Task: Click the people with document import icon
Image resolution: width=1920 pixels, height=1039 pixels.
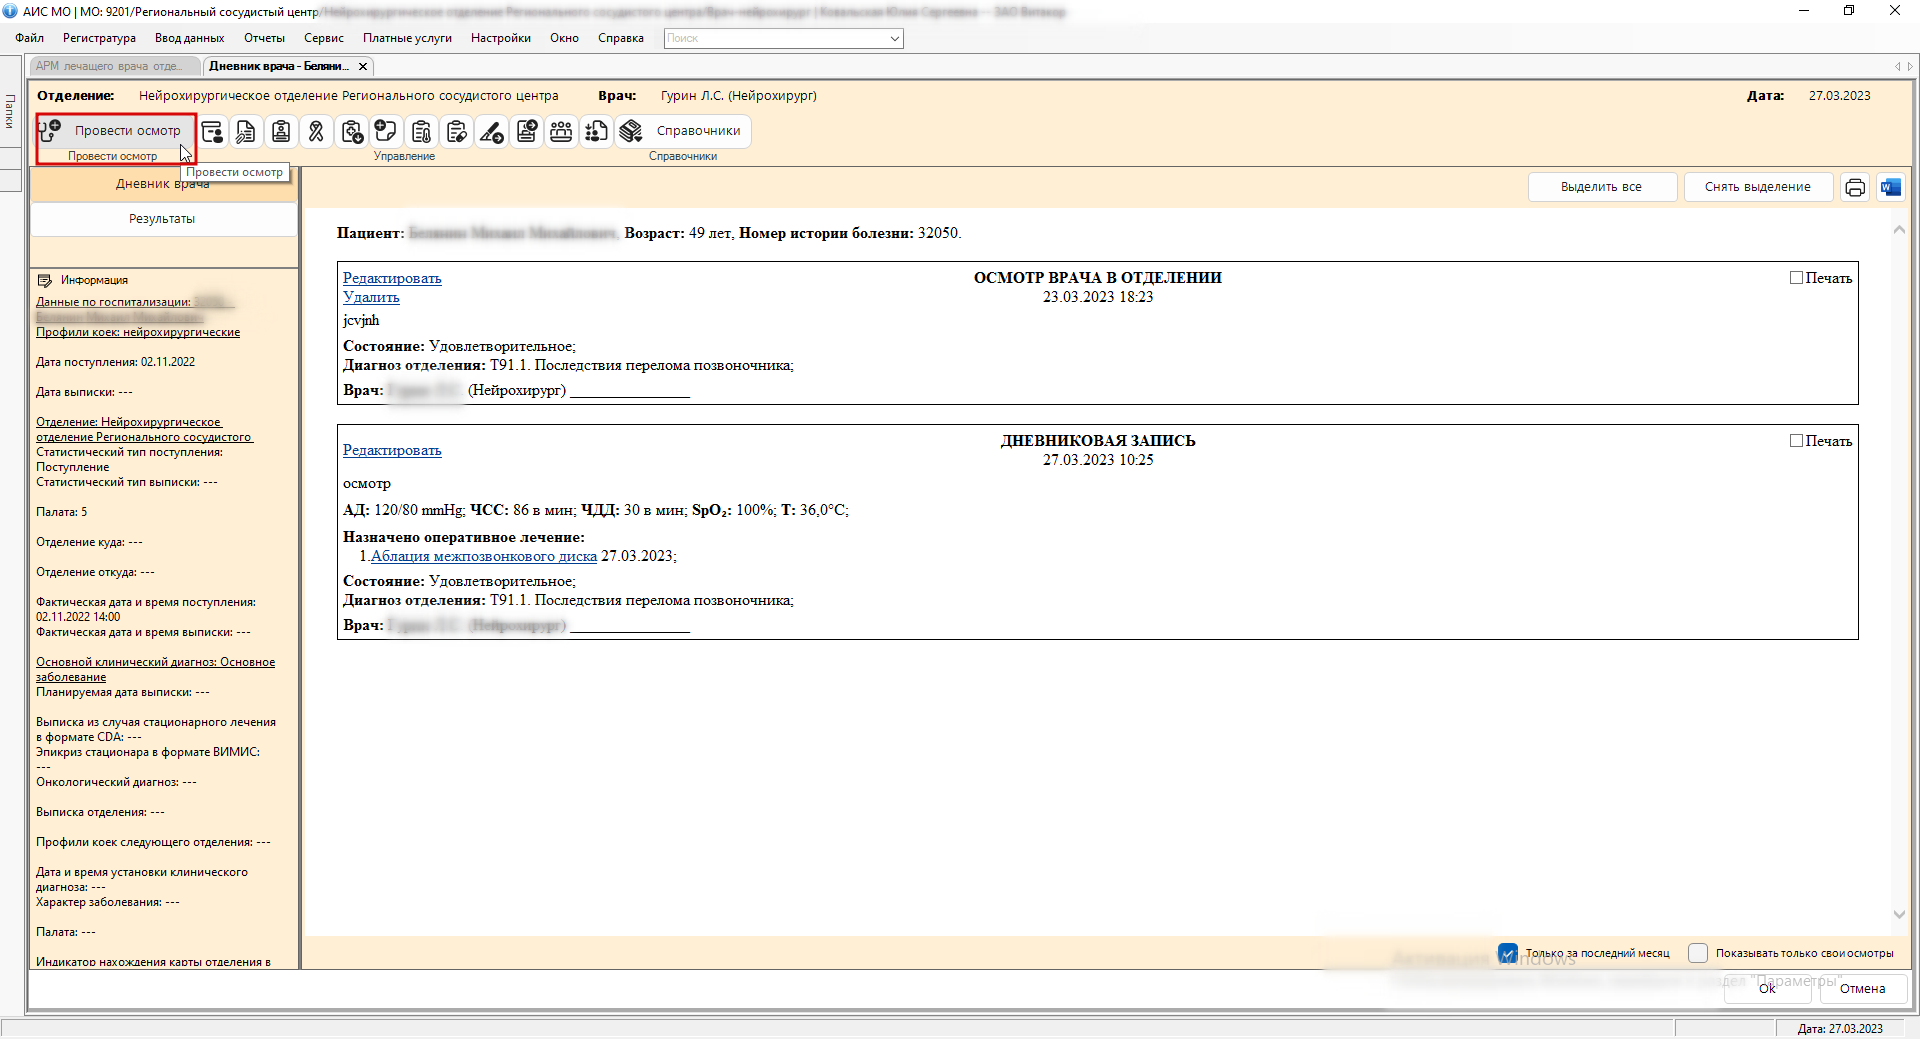Action: click(x=596, y=131)
